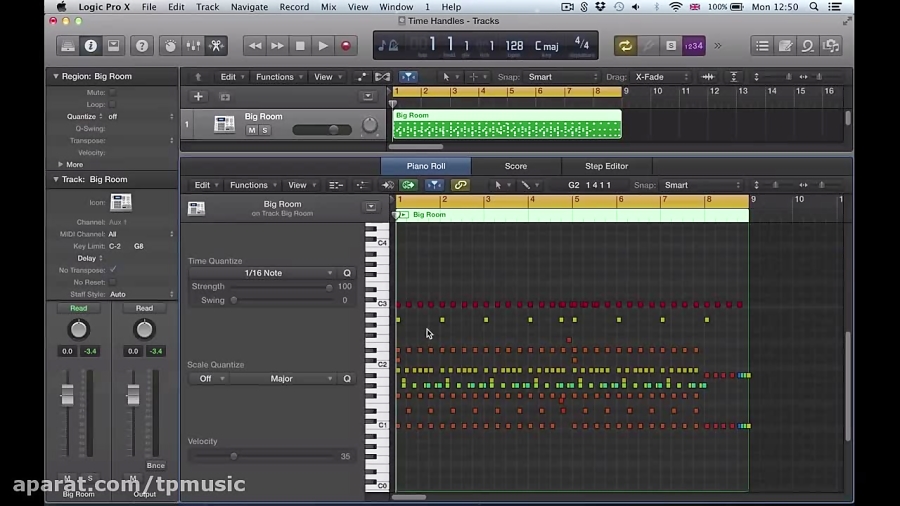Expand the More section in Region inspector

point(60,165)
